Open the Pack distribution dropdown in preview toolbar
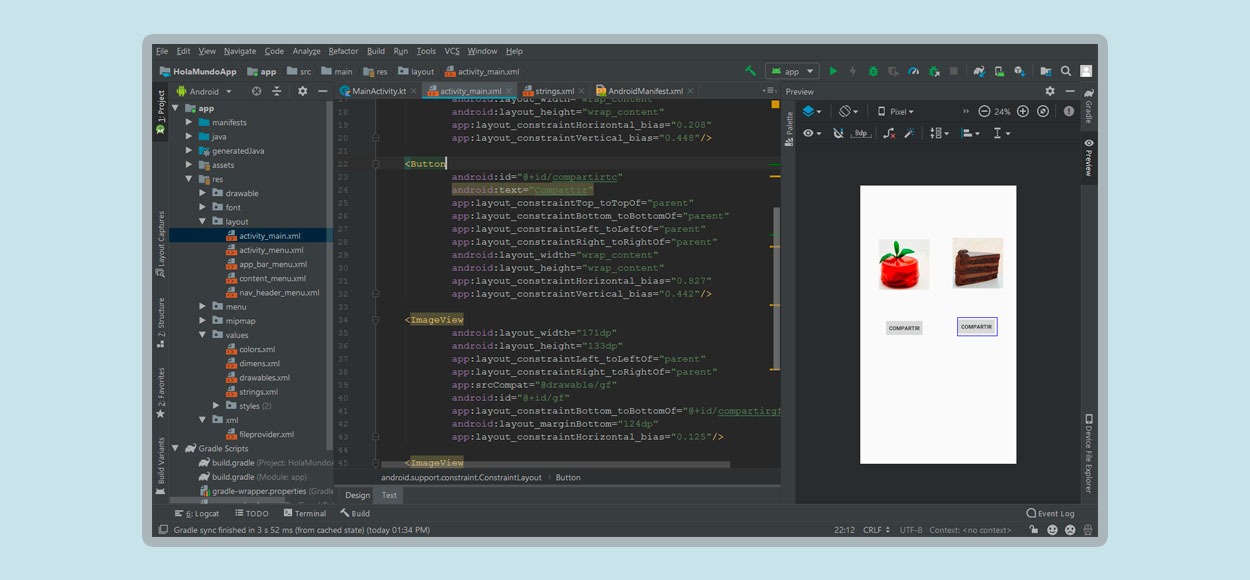 (x=939, y=133)
